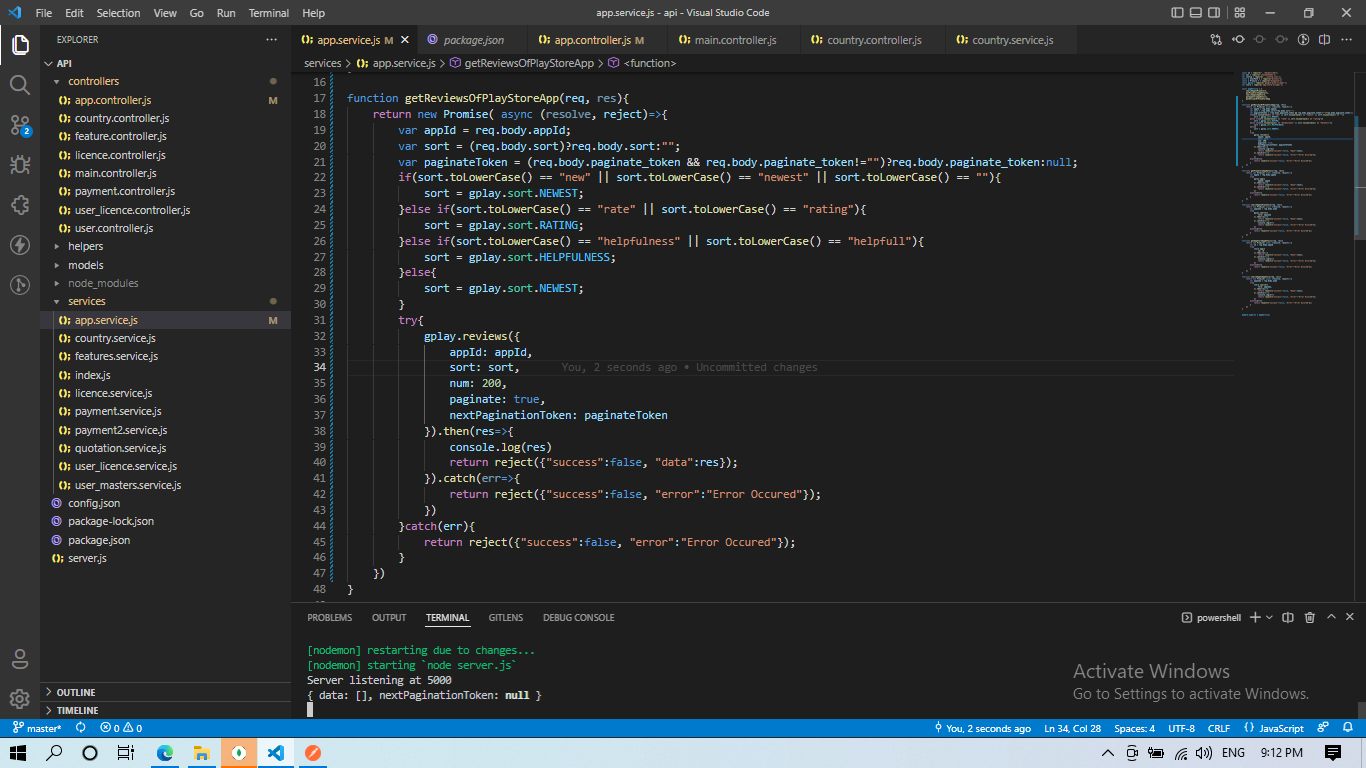
Task: Kill the terminal with trash icon
Action: pyautogui.click(x=1309, y=618)
